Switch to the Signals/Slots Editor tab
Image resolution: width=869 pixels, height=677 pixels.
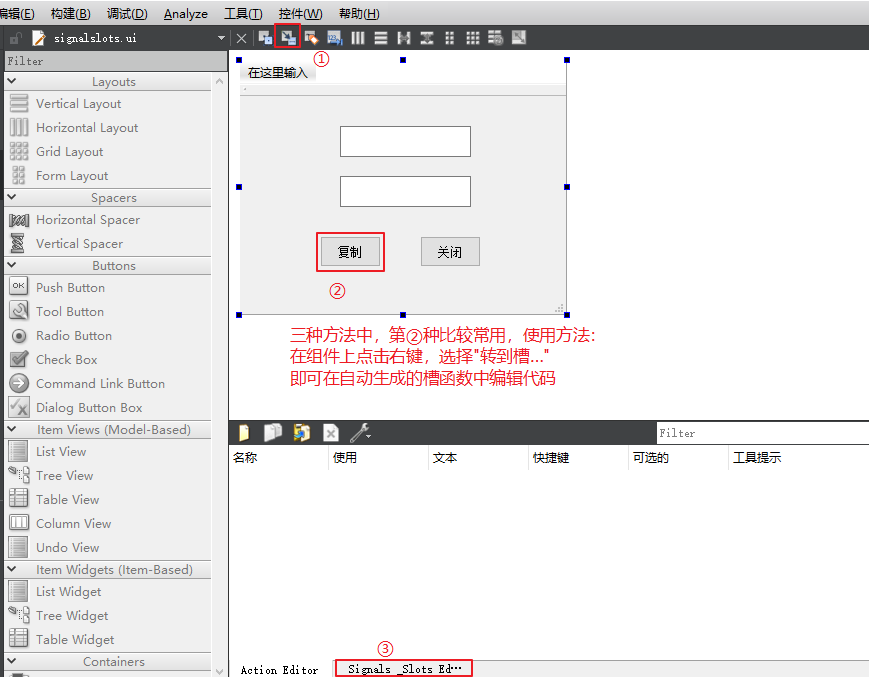[403, 667]
